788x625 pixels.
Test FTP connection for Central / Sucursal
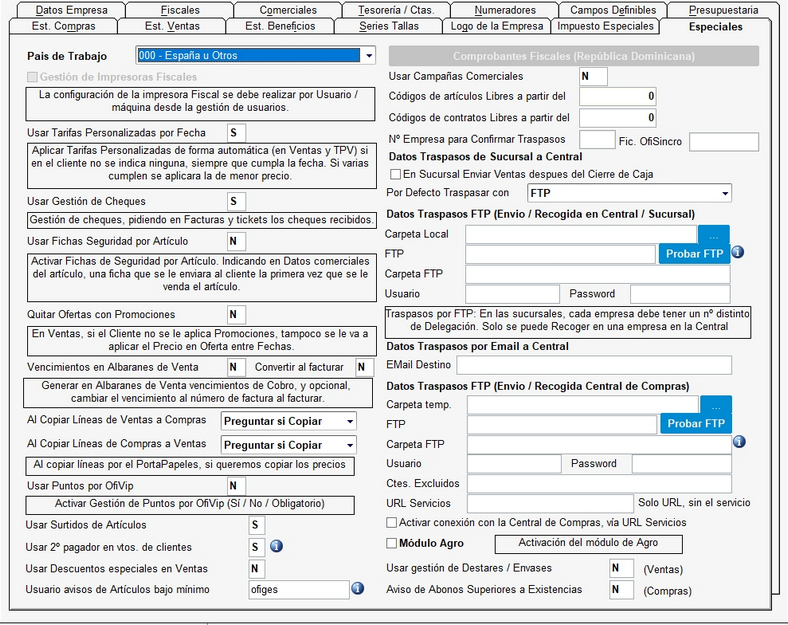(x=695, y=254)
